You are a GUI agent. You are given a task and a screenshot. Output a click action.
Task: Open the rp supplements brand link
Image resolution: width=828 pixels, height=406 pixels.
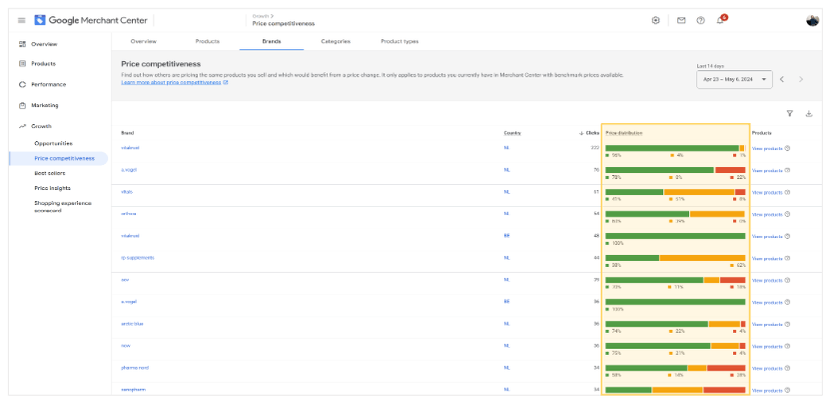pyautogui.click(x=138, y=258)
